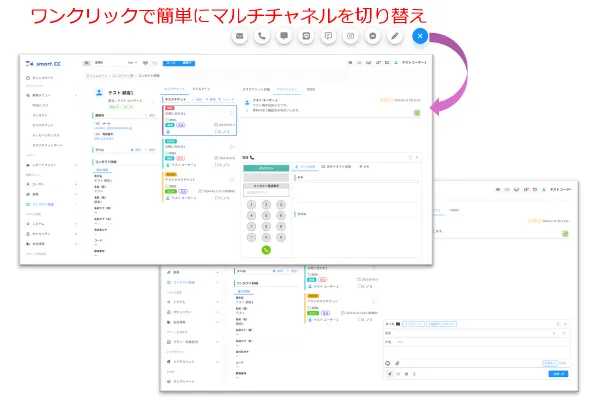This screenshot has width=600, height=400.
Task: Toggle the text-mode button in the mail composer
Action: [550, 363]
